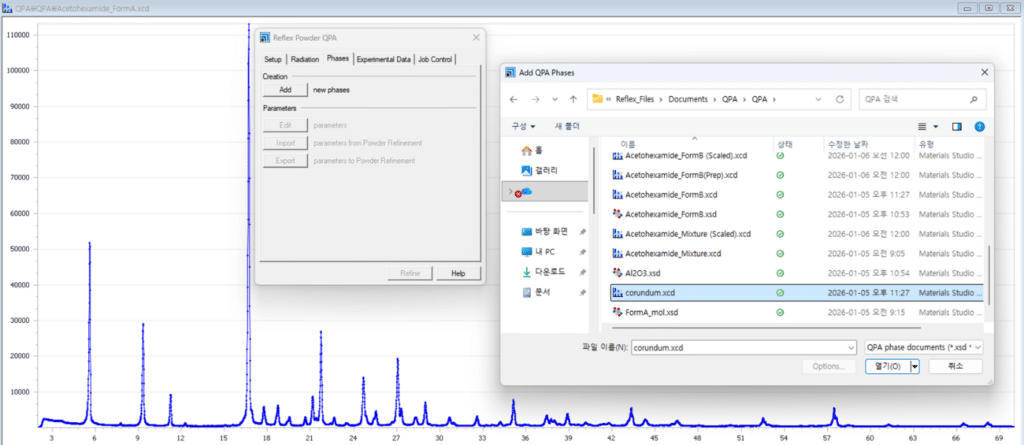This screenshot has height=445, width=1024.
Task: Select Acetohexamide_Mixture (Scaled).xcd file icon
Action: pos(616,233)
